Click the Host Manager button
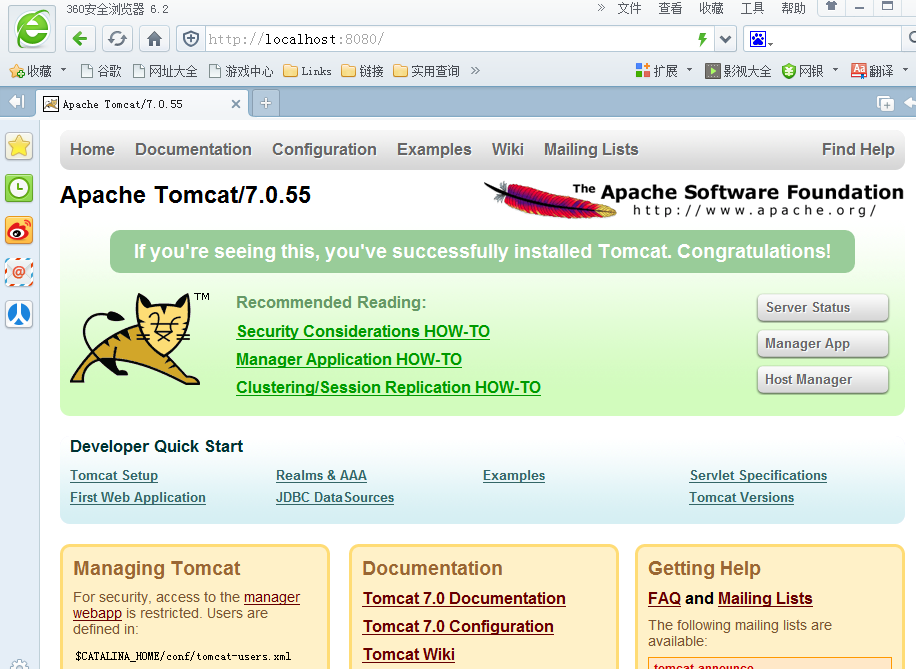The height and width of the screenshot is (669, 916). click(x=823, y=380)
